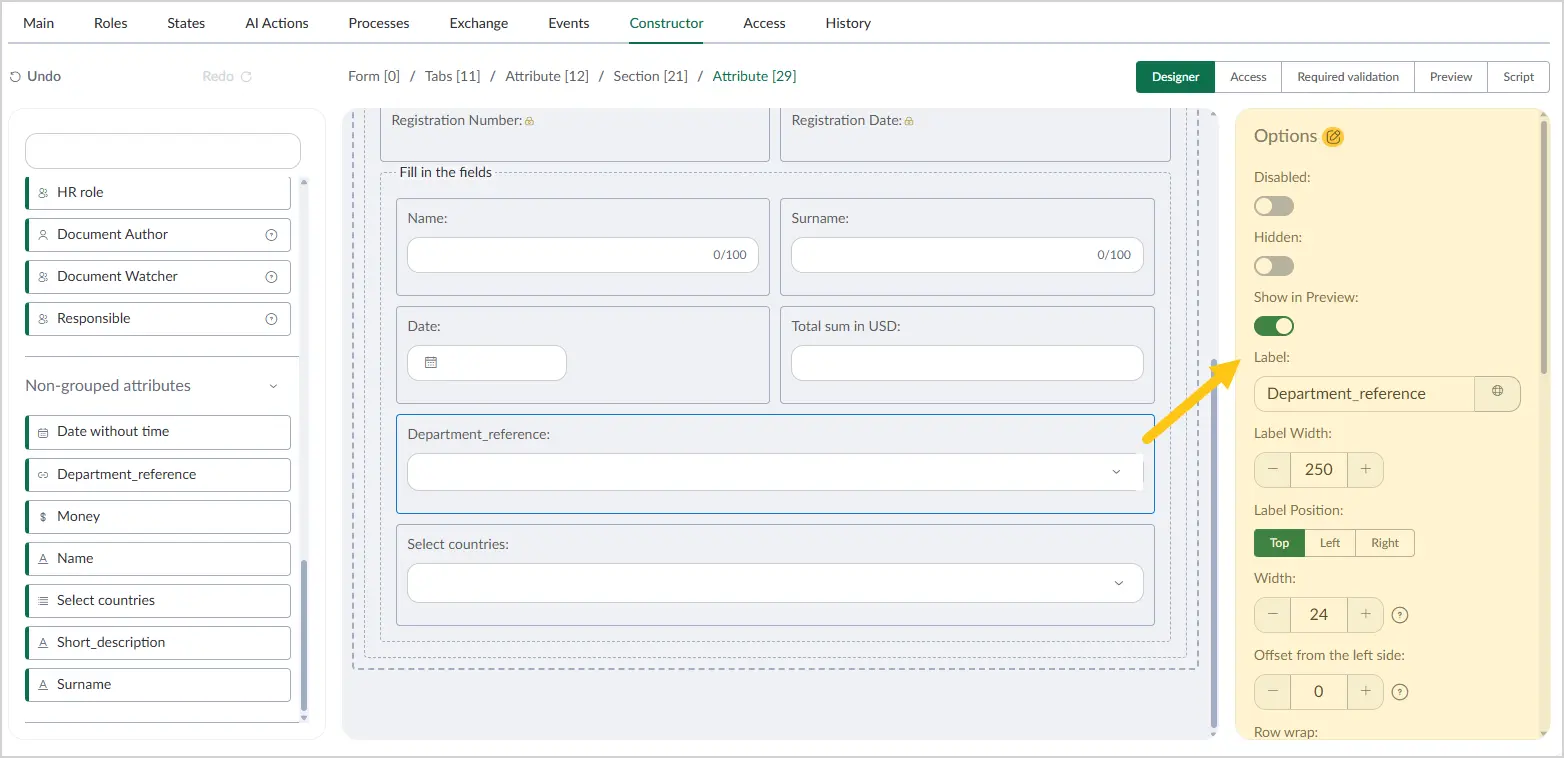The height and width of the screenshot is (758, 1564).
Task: Set Label Position to Right
Action: (x=1385, y=543)
